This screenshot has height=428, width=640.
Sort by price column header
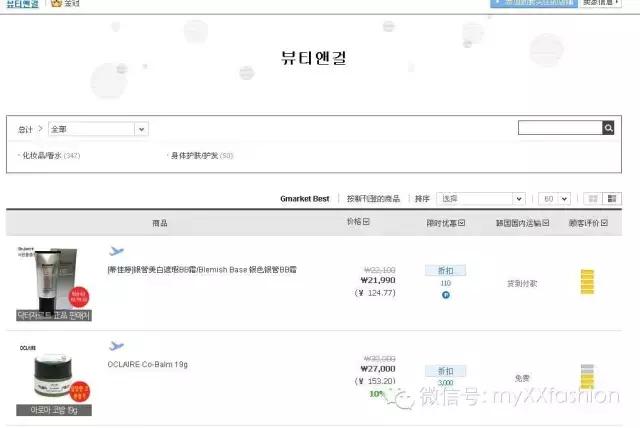click(358, 222)
